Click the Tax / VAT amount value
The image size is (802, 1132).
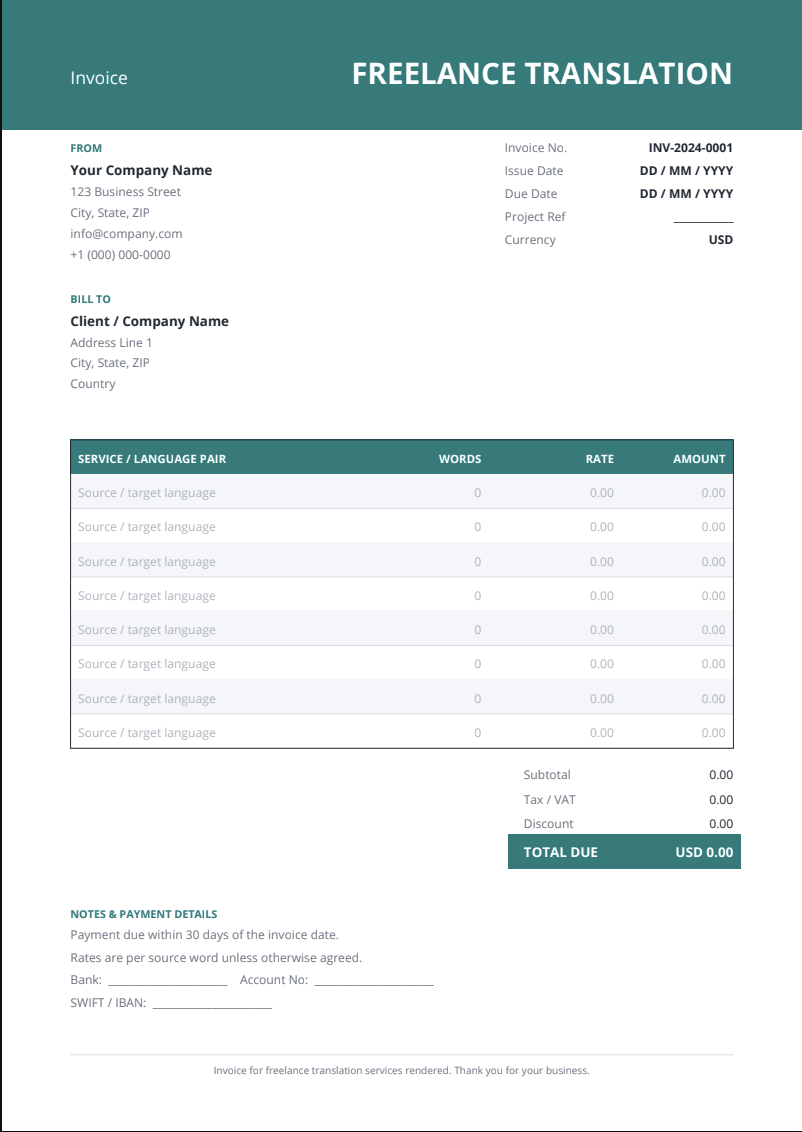(x=720, y=800)
